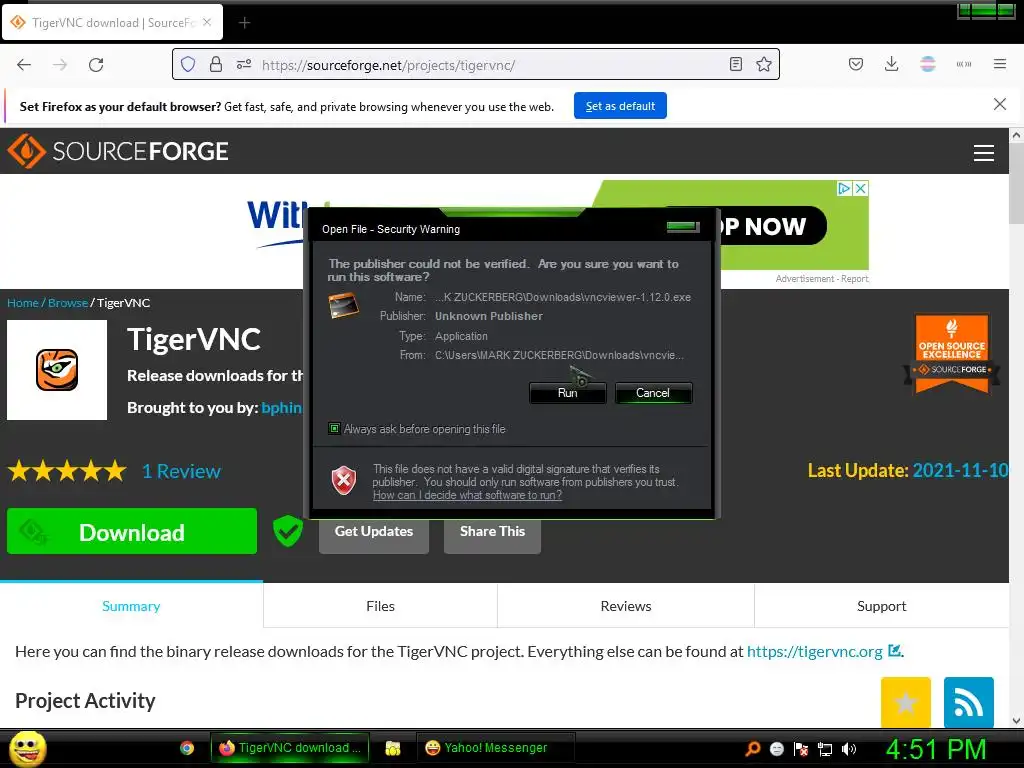Click the Last Update 2021-11-10 date
Screen dimensions: 1024x768
tap(960, 470)
